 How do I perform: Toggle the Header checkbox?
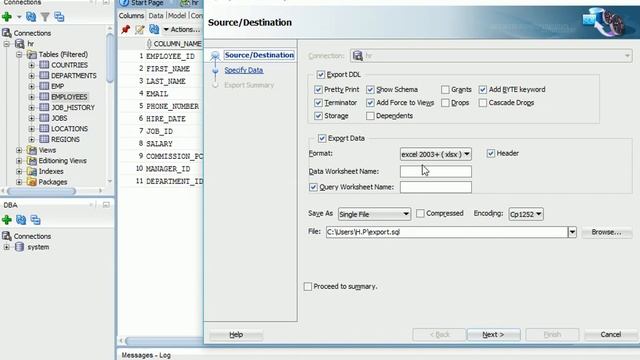point(491,153)
